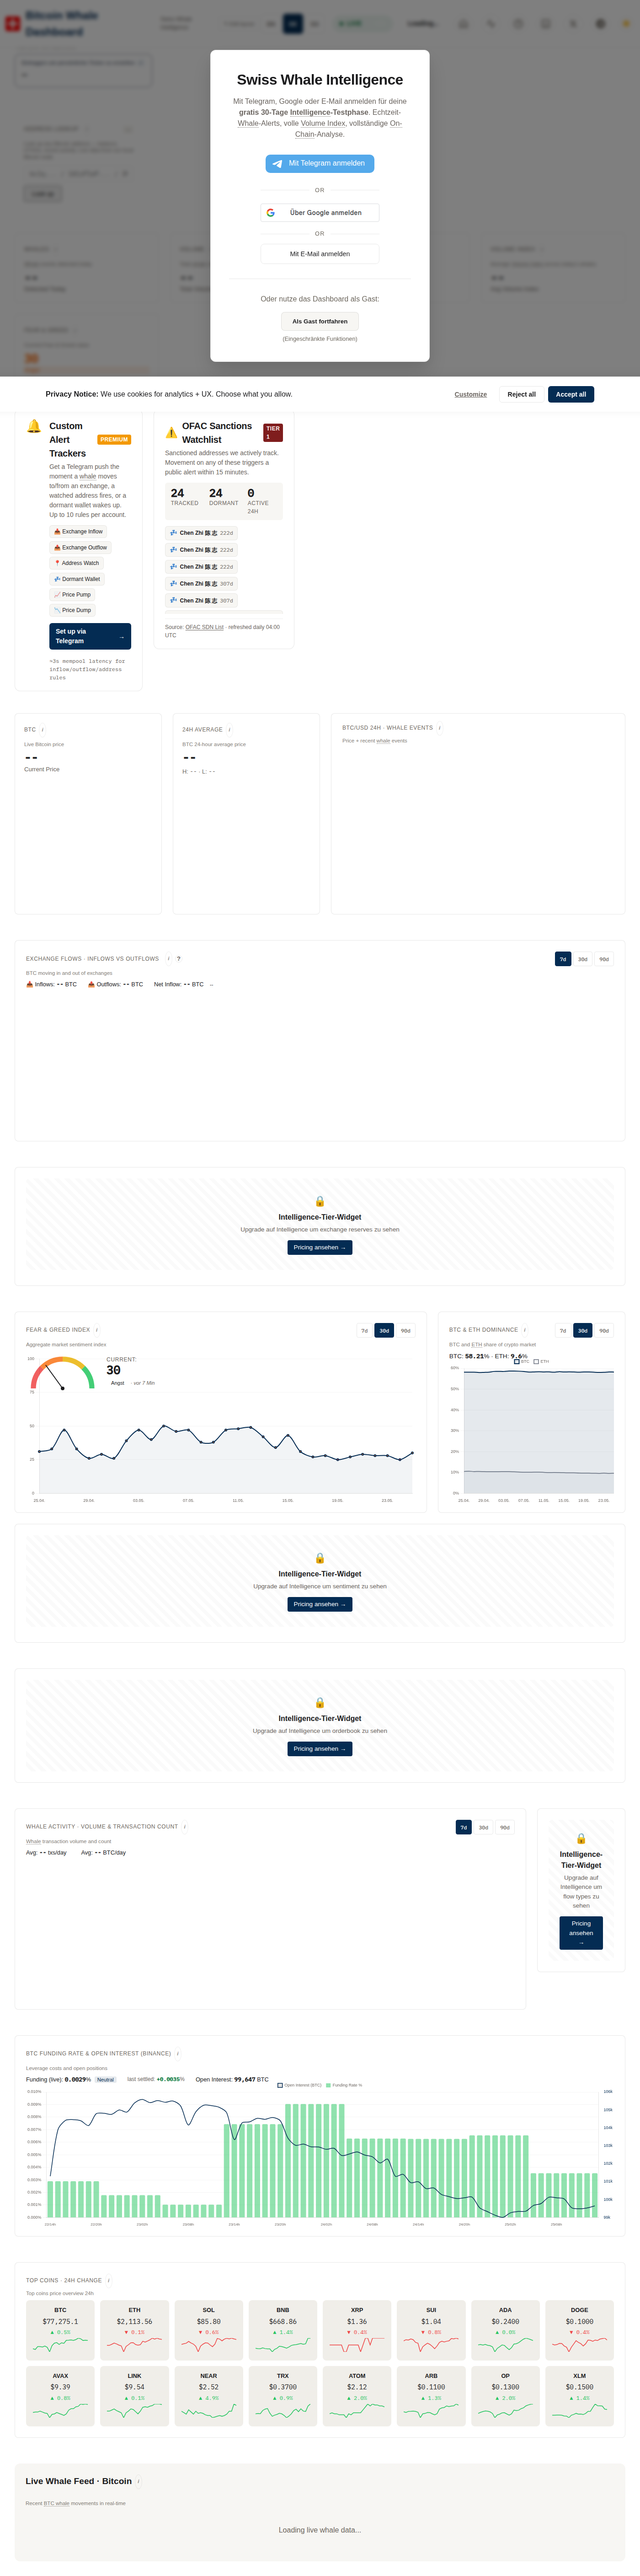Open the question mark help in Exchange Flows
The width and height of the screenshot is (640, 2576).
[179, 959]
